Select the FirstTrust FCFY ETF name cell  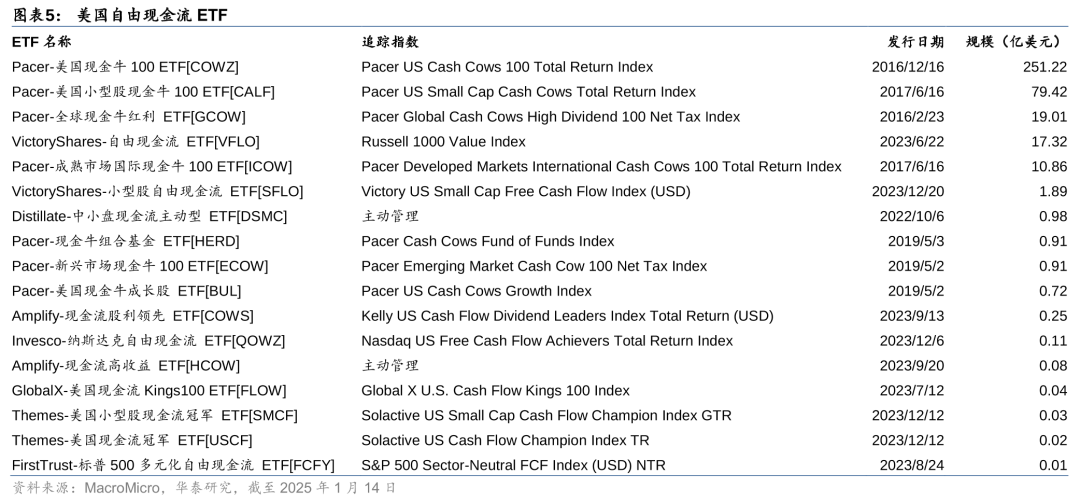coord(173,465)
